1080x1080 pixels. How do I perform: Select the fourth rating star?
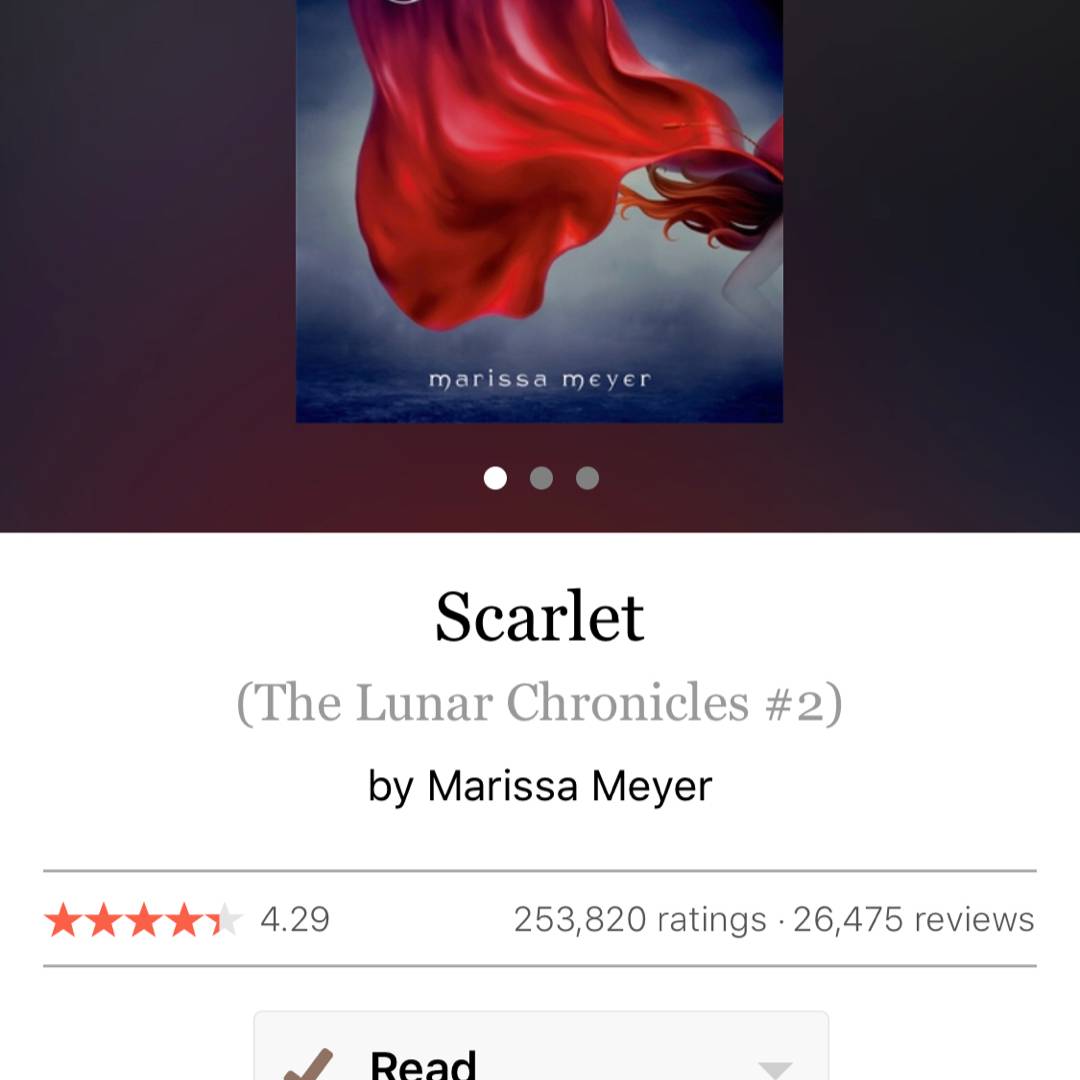click(x=184, y=920)
